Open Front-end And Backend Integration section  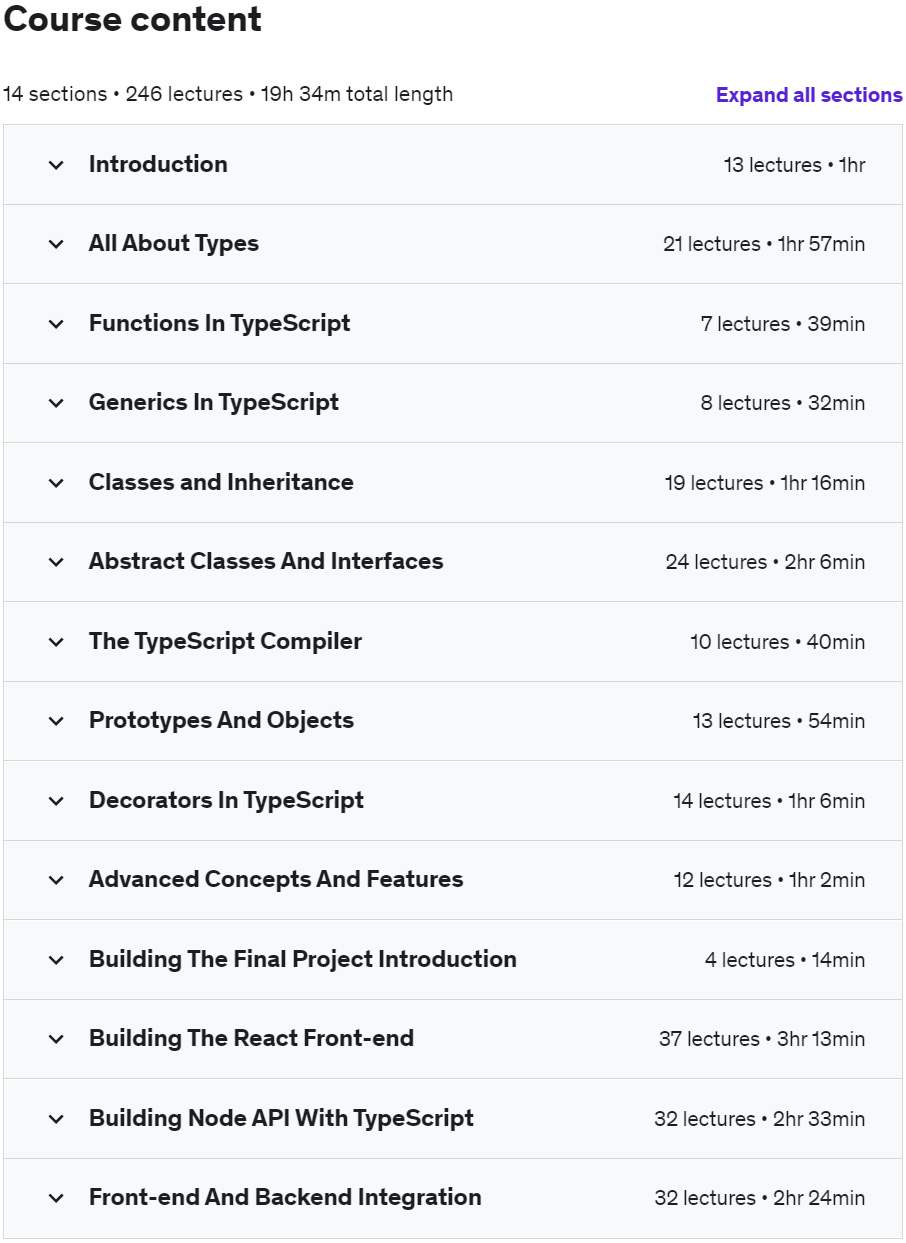(x=285, y=1198)
